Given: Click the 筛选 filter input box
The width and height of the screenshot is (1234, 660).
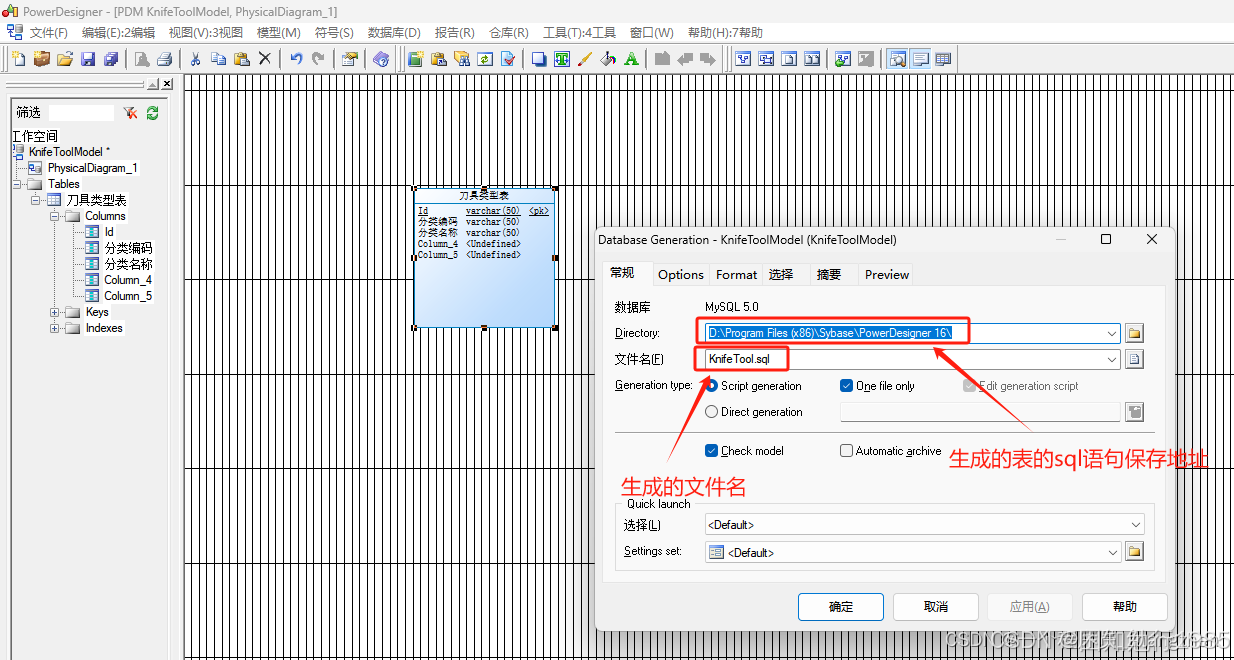Looking at the screenshot, I should (x=81, y=113).
